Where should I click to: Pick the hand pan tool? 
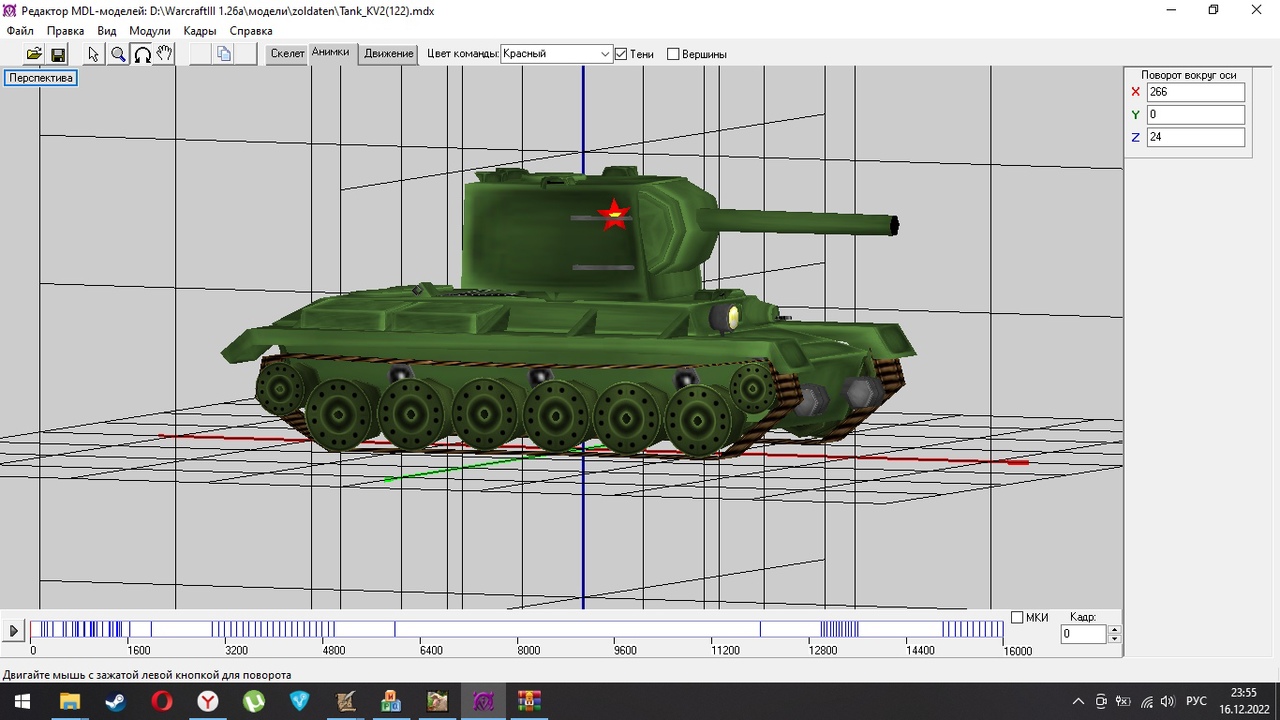pos(165,54)
